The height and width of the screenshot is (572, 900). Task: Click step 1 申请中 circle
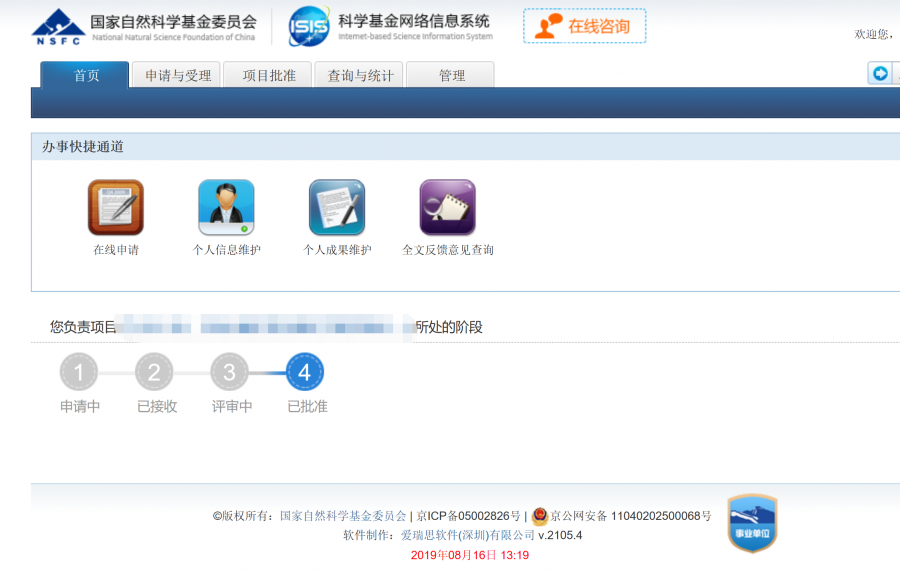click(x=79, y=374)
